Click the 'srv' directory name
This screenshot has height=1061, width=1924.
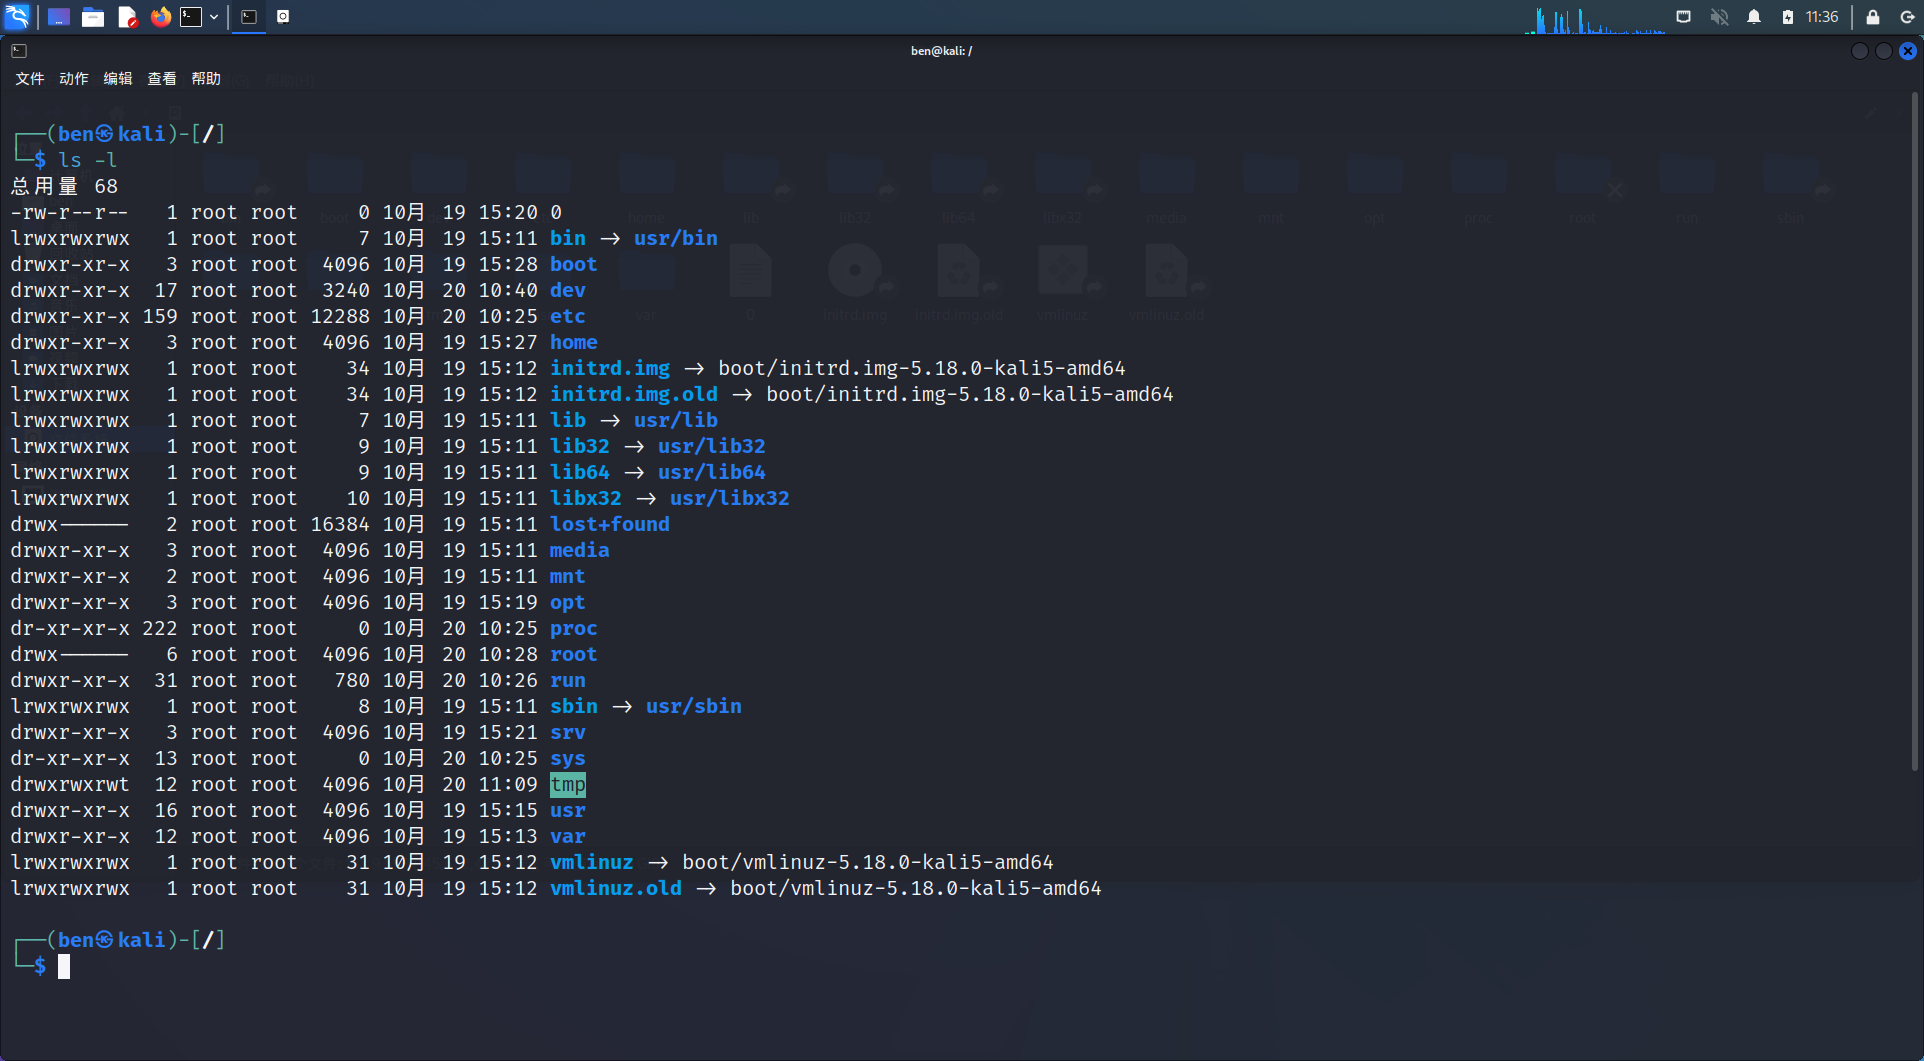[x=568, y=732]
